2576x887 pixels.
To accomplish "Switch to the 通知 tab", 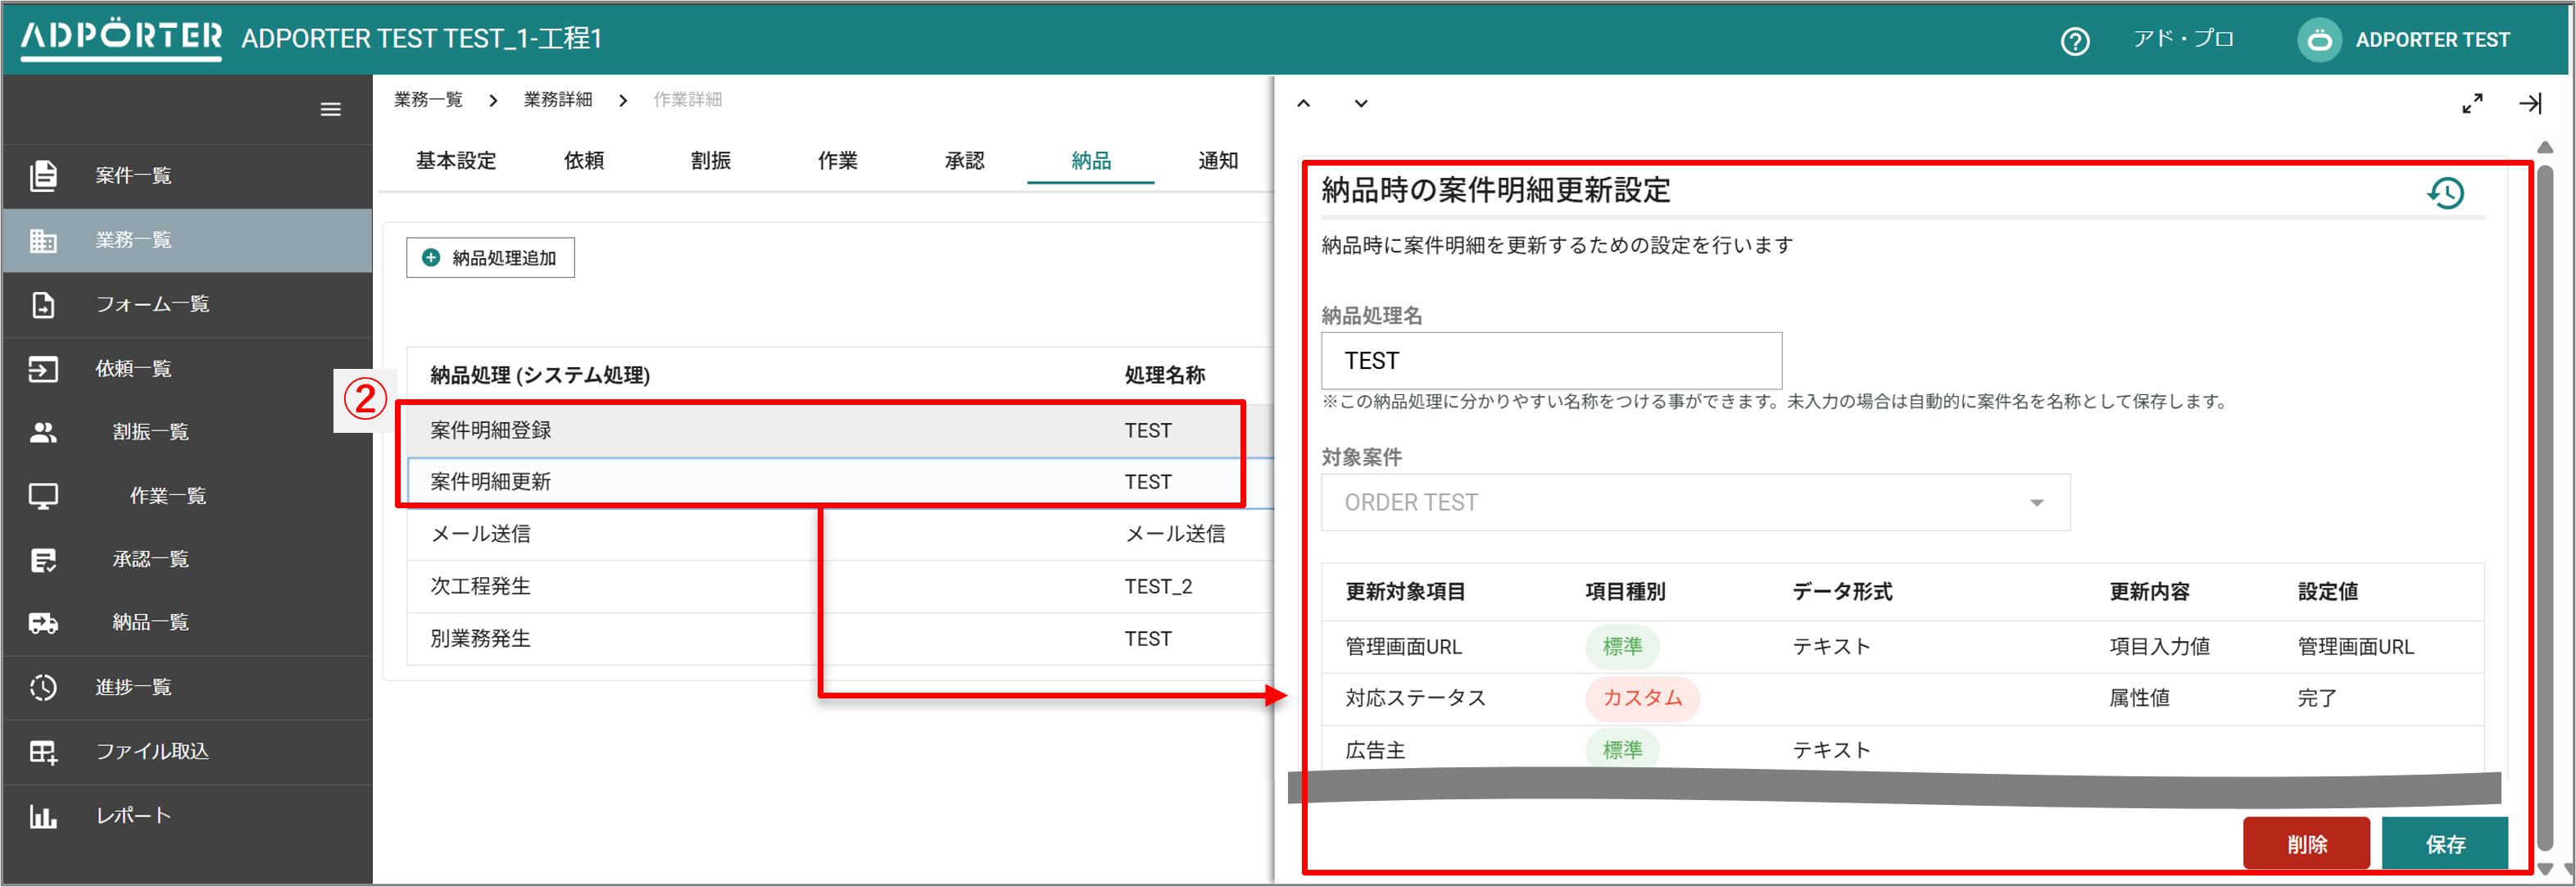I will point(1218,160).
